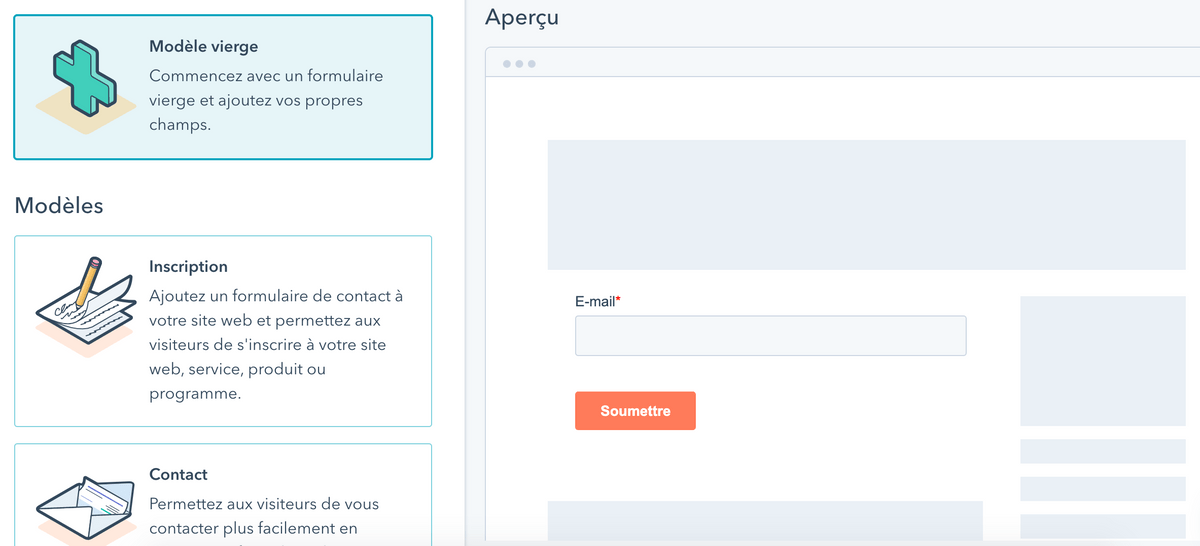Click the gray placeholder block below Soumettre
Image resolution: width=1200 pixels, height=546 pixels.
click(765, 521)
